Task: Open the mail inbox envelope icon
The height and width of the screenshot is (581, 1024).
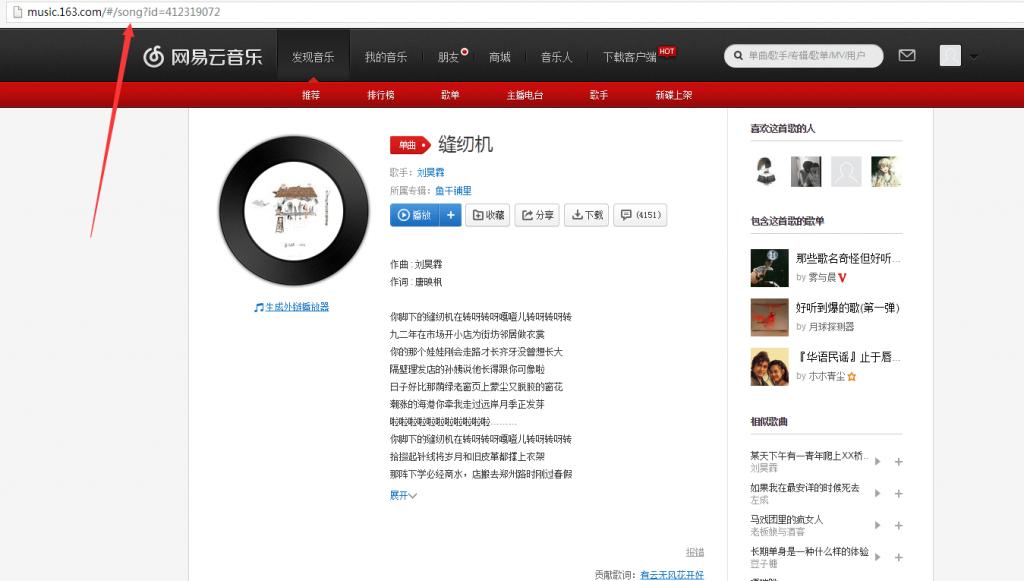Action: click(x=906, y=55)
